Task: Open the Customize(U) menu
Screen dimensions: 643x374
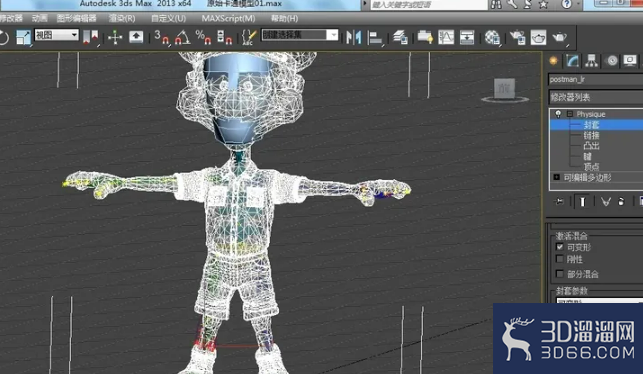Action: coord(168,18)
